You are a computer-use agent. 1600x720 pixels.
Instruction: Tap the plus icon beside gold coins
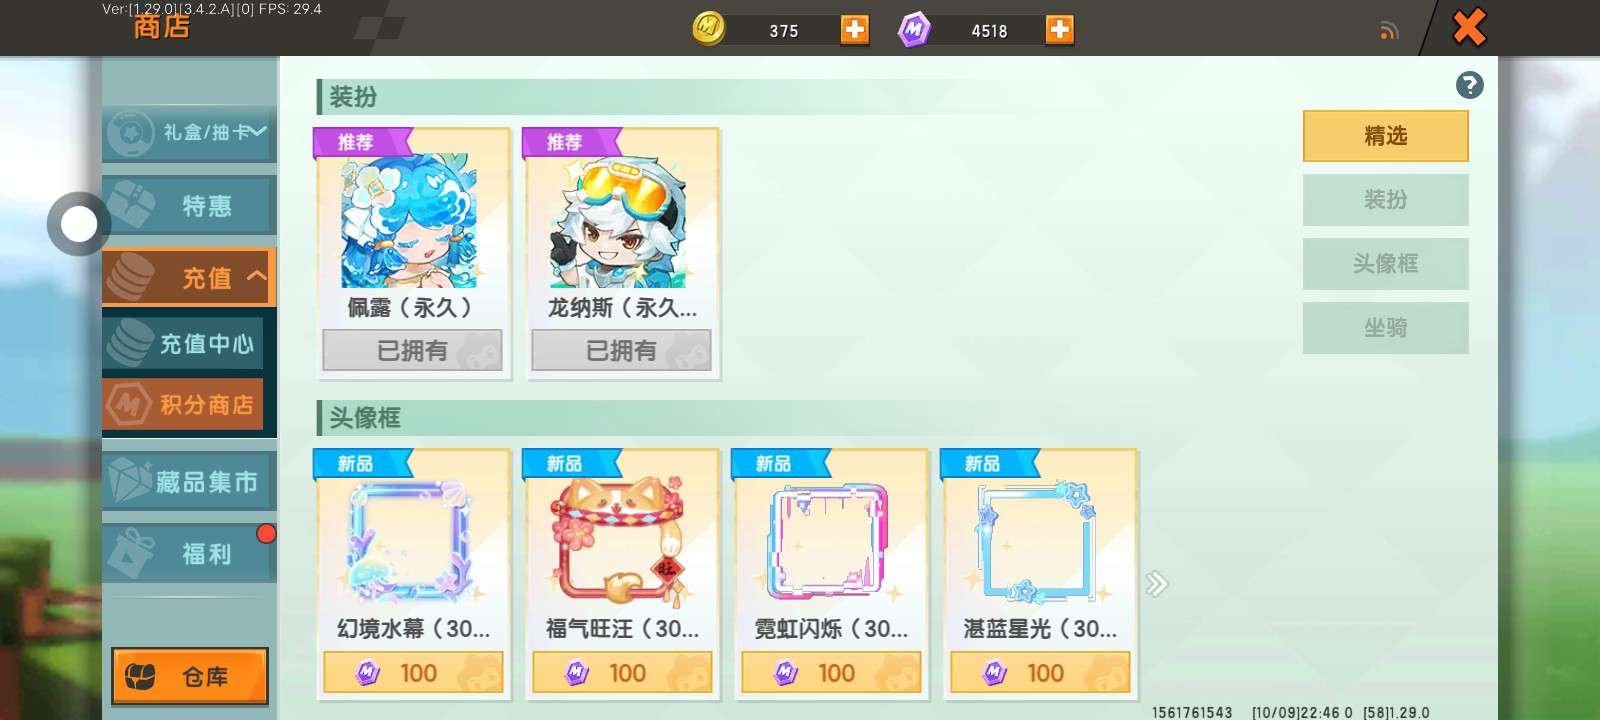click(854, 30)
